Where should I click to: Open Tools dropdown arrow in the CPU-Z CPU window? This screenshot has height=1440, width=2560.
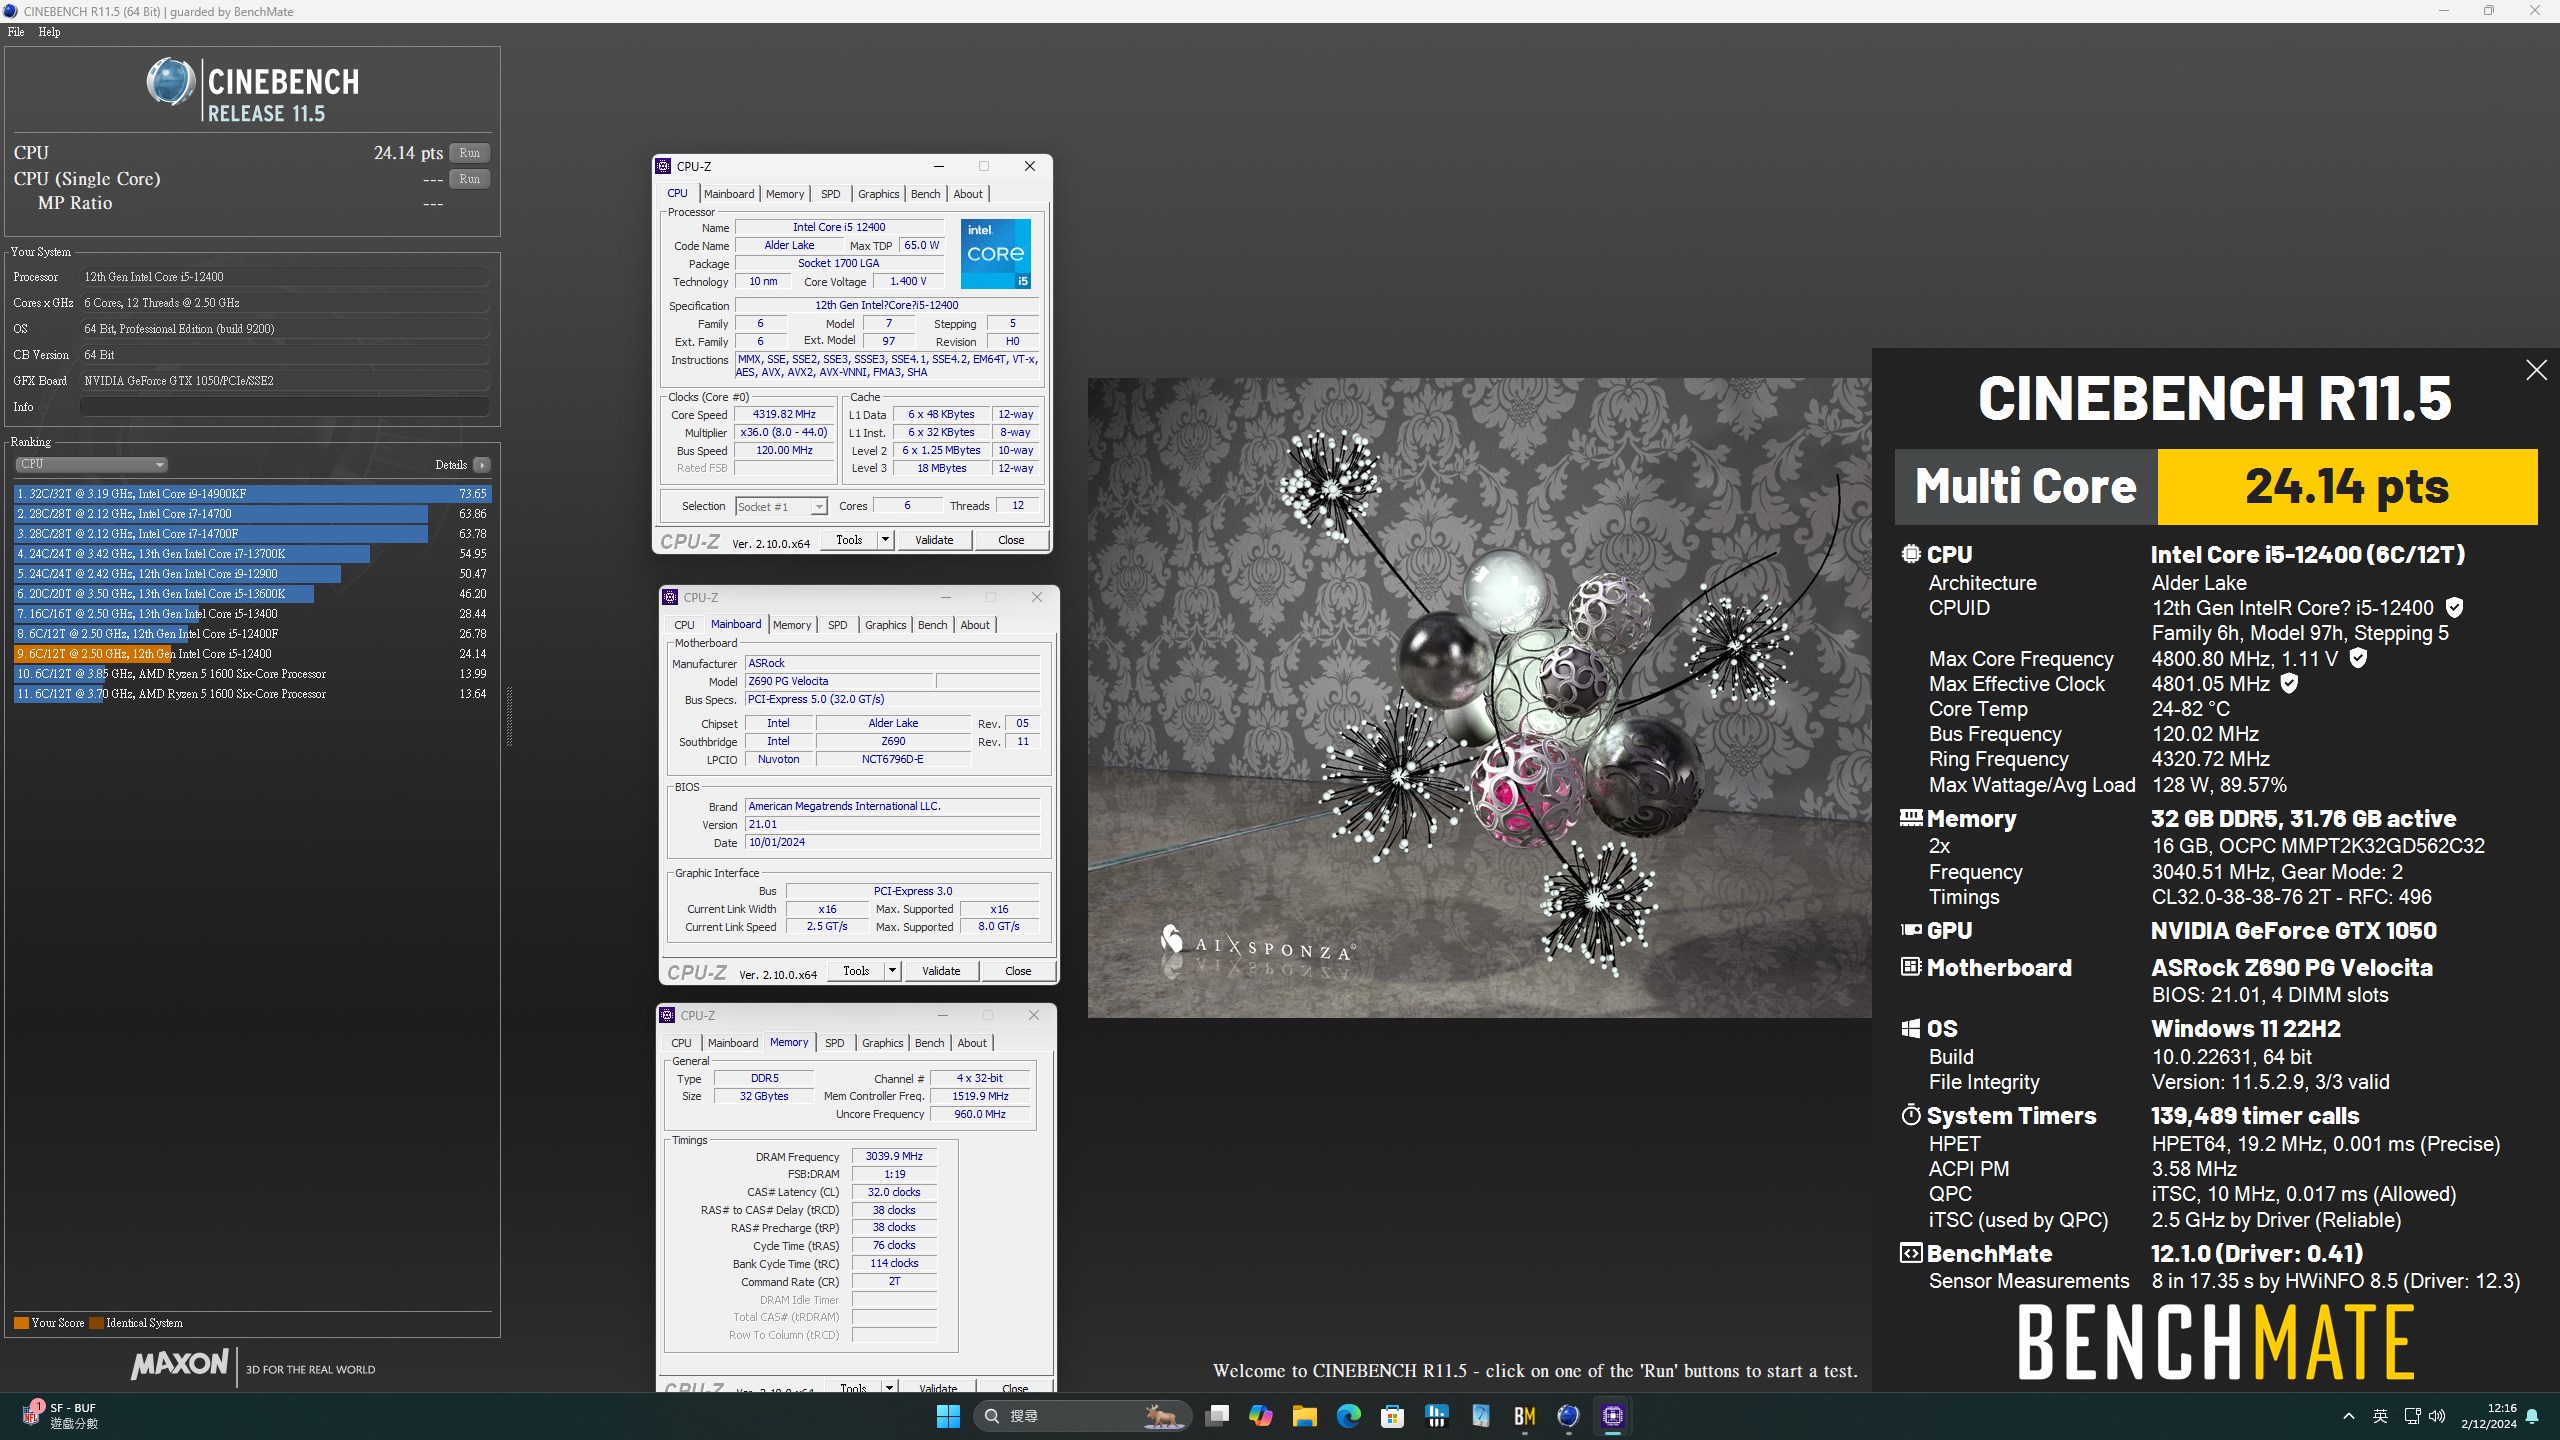[884, 540]
